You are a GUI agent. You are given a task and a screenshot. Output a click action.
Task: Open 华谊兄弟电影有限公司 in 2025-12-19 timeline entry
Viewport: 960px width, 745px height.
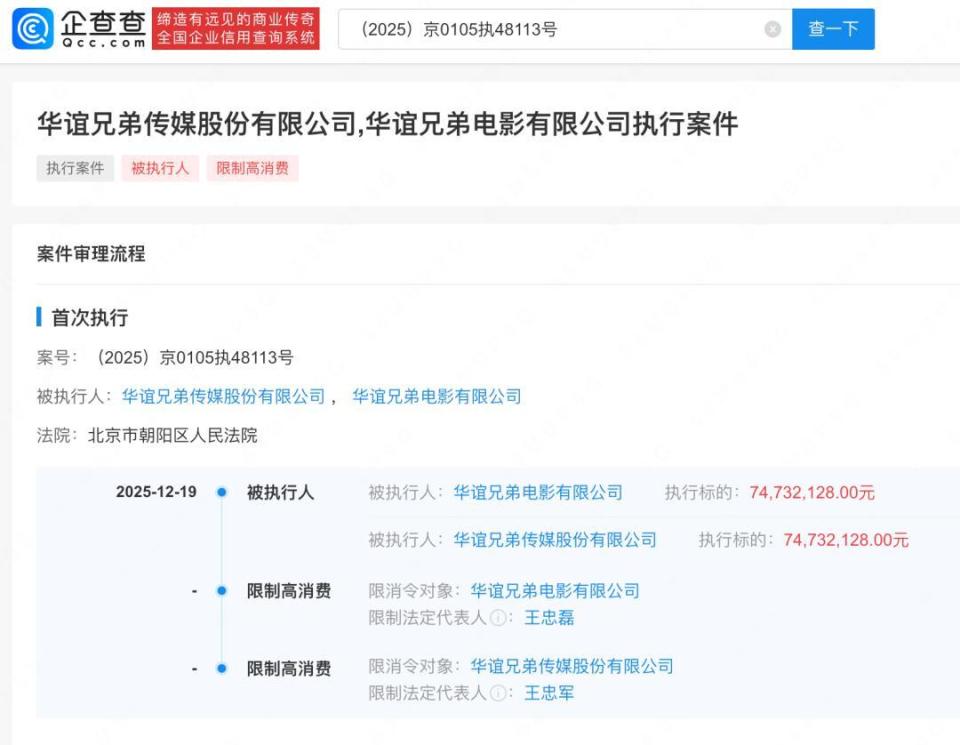click(x=538, y=492)
